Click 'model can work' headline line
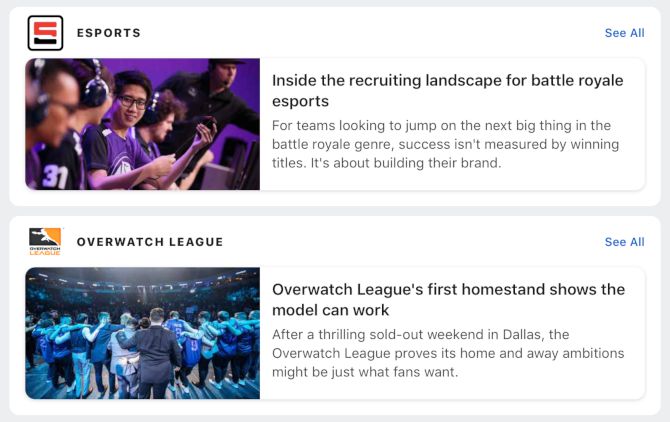This screenshot has width=670, height=422. (330, 310)
